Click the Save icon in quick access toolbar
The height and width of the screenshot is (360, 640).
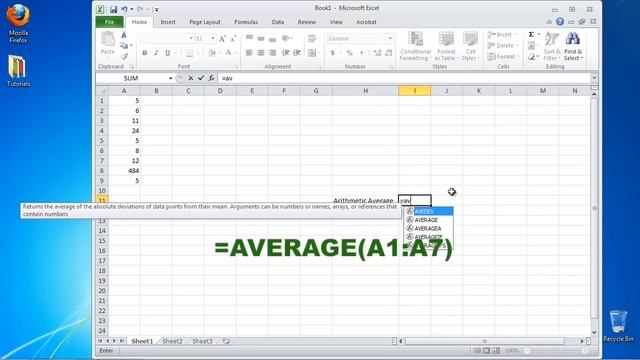[113, 9]
